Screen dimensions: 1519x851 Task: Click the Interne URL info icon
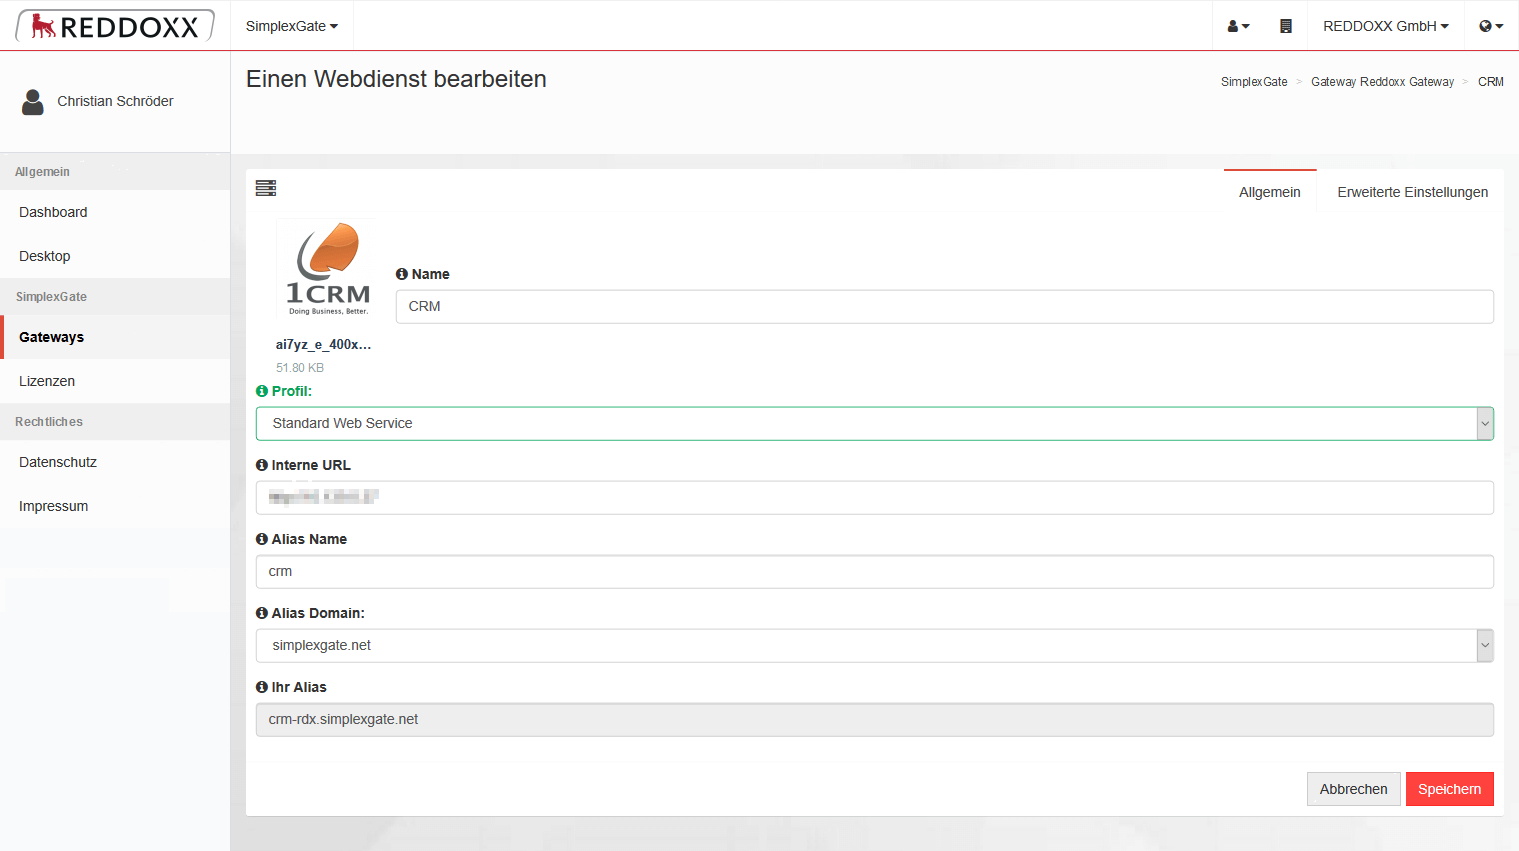pos(262,465)
